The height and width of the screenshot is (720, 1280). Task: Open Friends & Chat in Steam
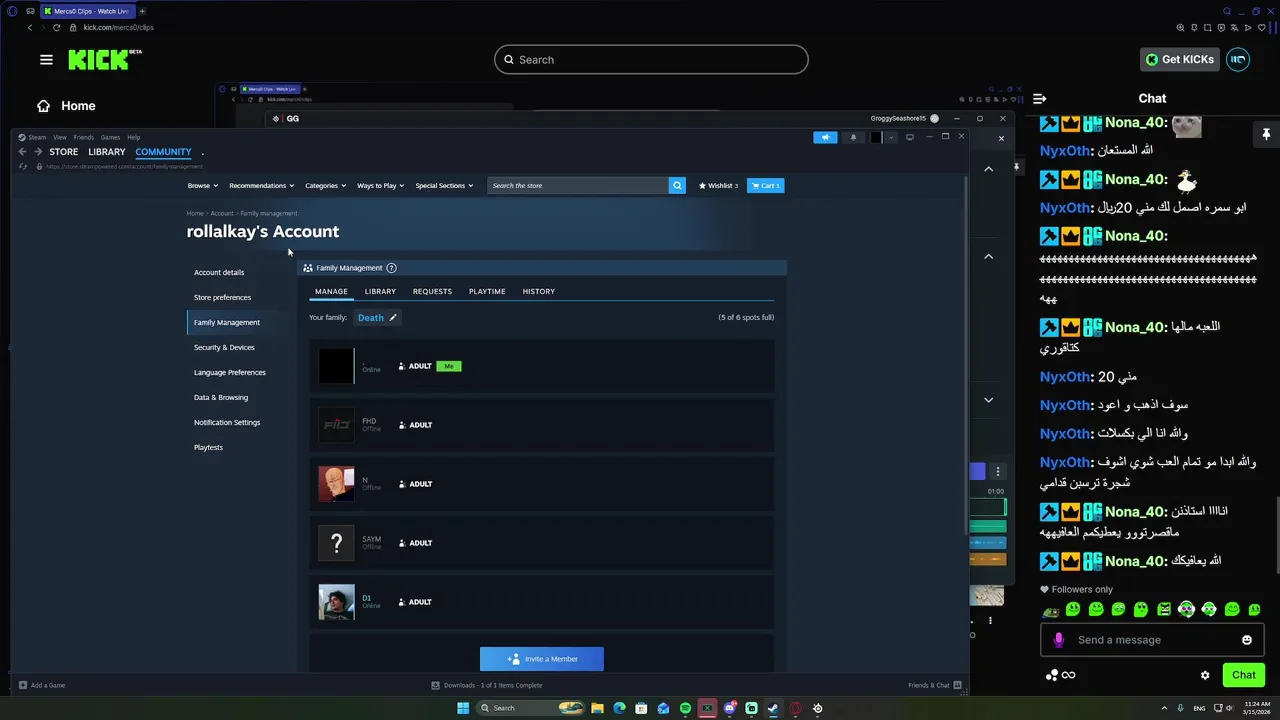pos(935,685)
